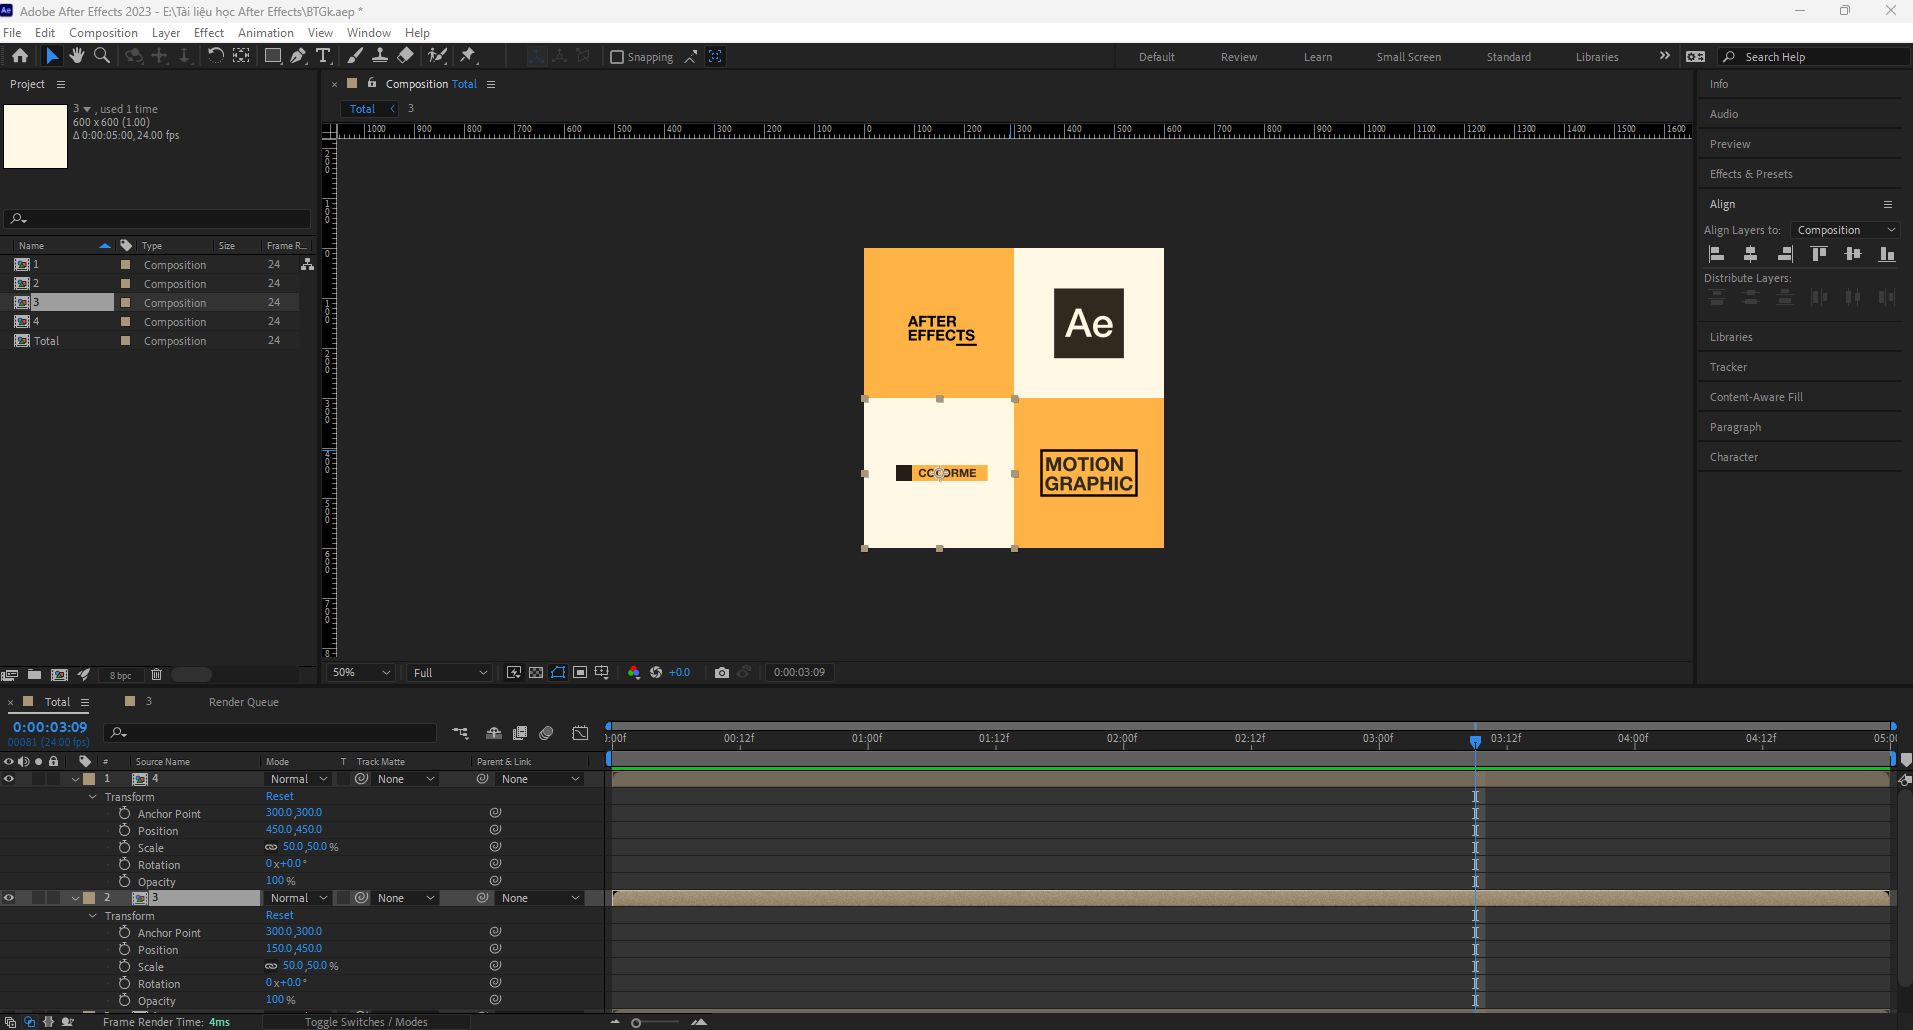This screenshot has width=1913, height=1030.
Task: Select the Rectangle shape tool
Action: [x=272, y=56]
